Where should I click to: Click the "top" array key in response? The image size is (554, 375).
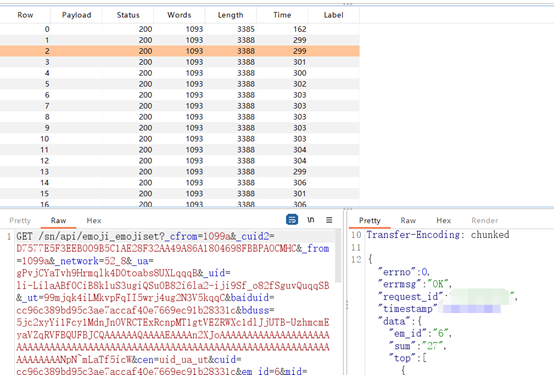coord(403,358)
